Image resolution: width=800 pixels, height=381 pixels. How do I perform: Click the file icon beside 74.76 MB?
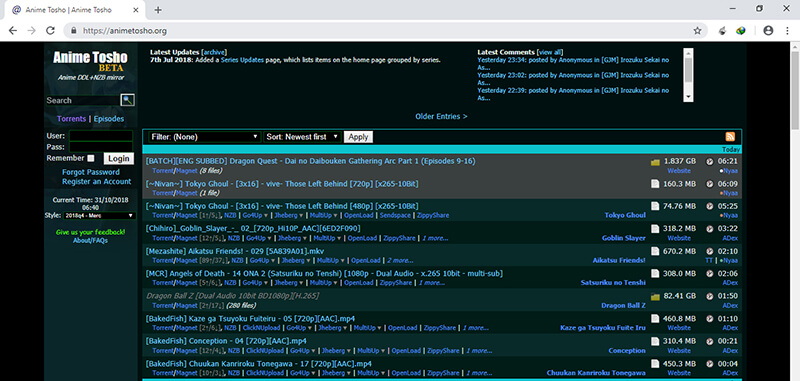click(x=655, y=206)
